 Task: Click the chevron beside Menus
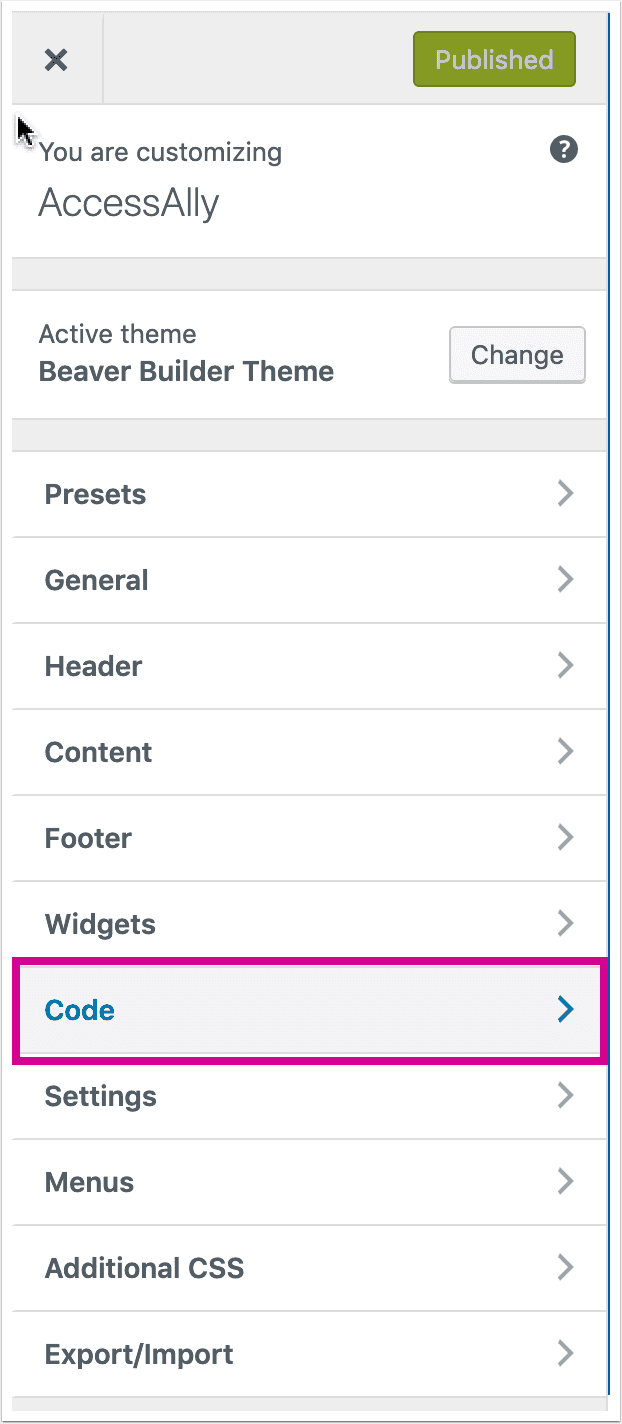pos(565,1182)
